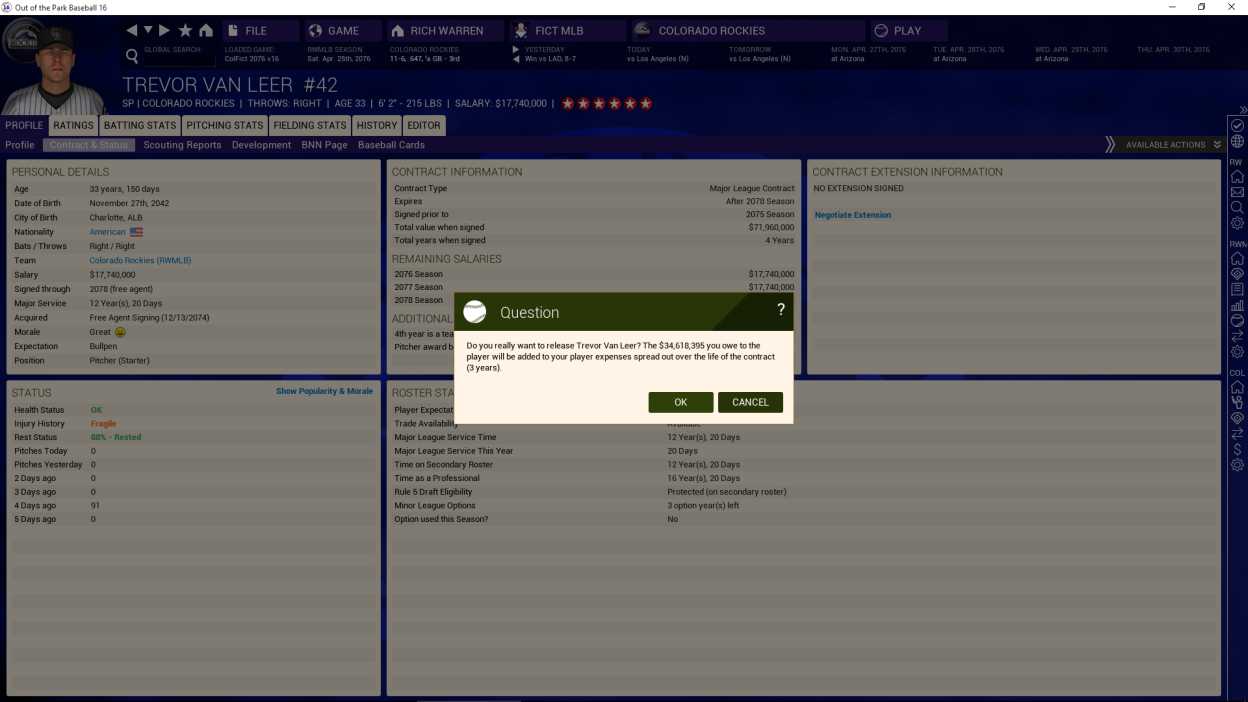Select the Contract & Status subtab
The height and width of the screenshot is (702, 1248).
click(89, 145)
